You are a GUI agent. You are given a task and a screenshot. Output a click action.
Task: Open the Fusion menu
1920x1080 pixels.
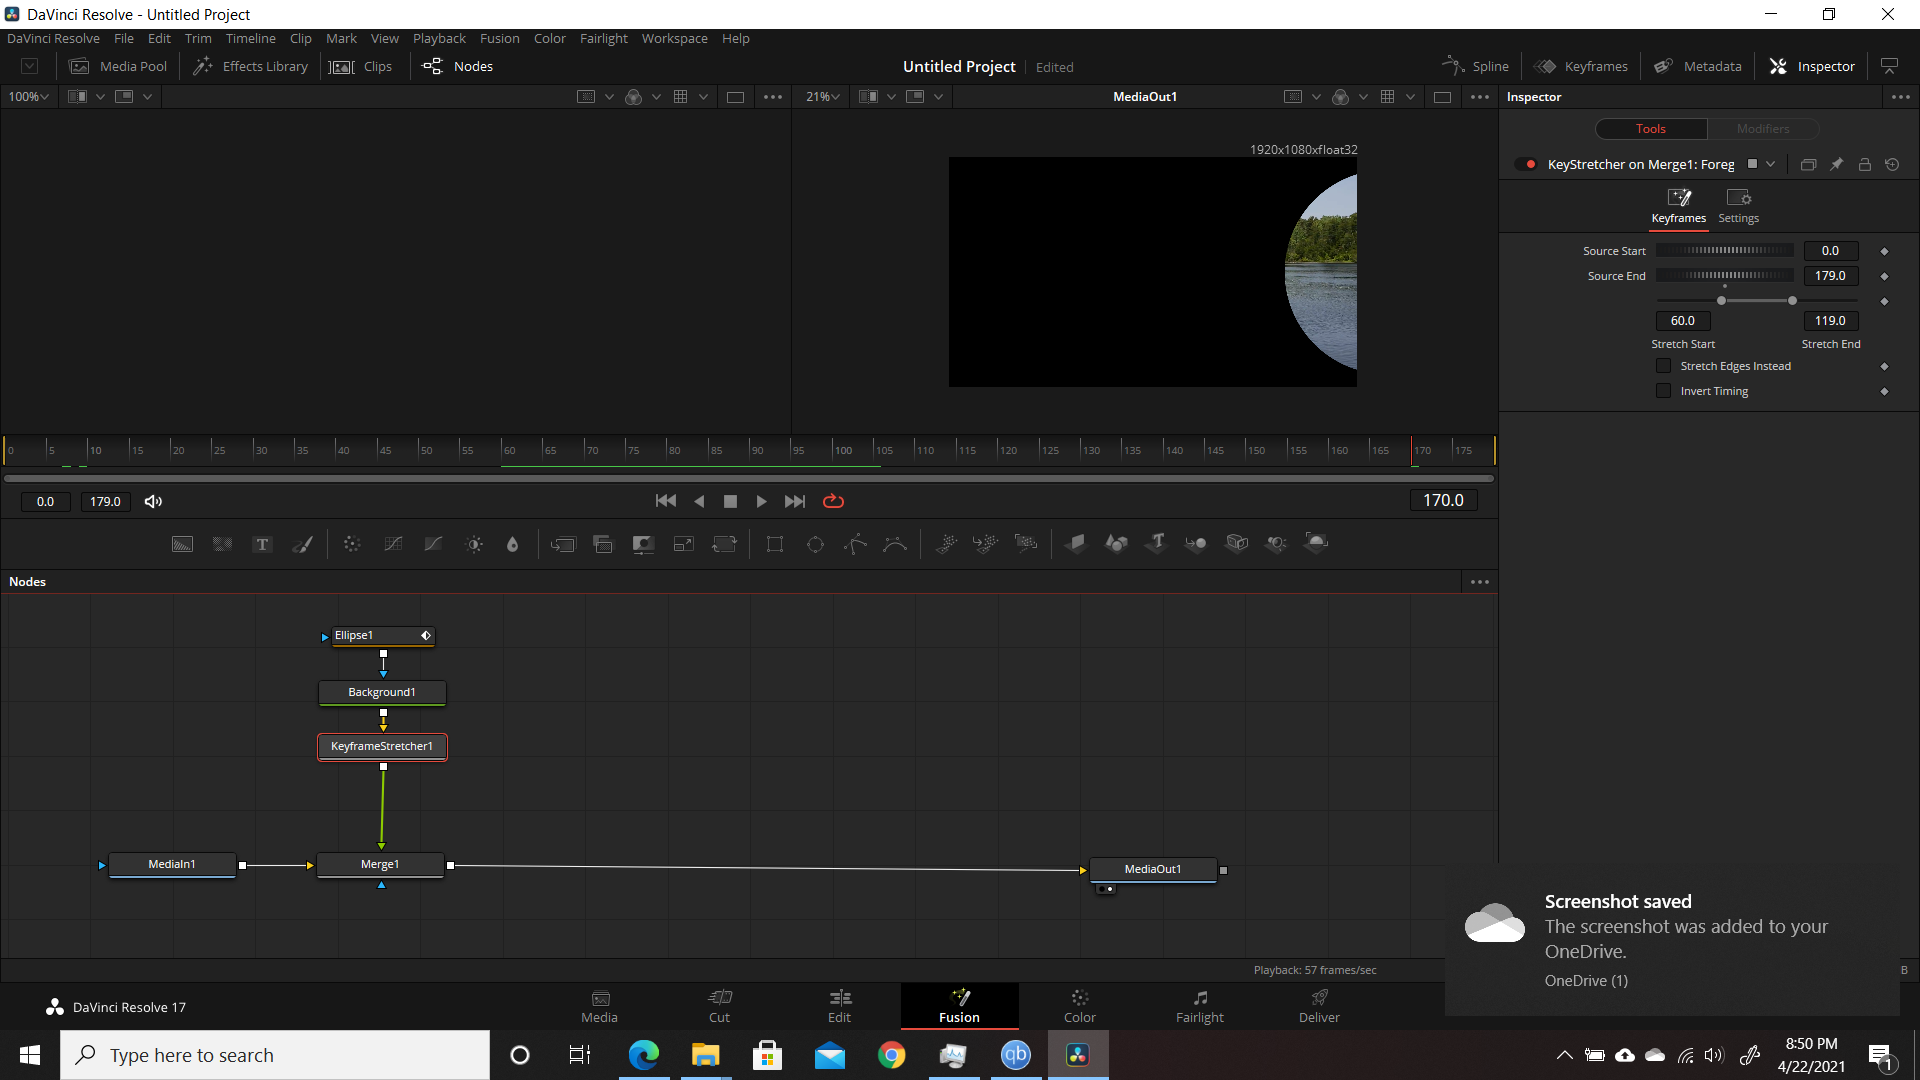[x=499, y=39]
